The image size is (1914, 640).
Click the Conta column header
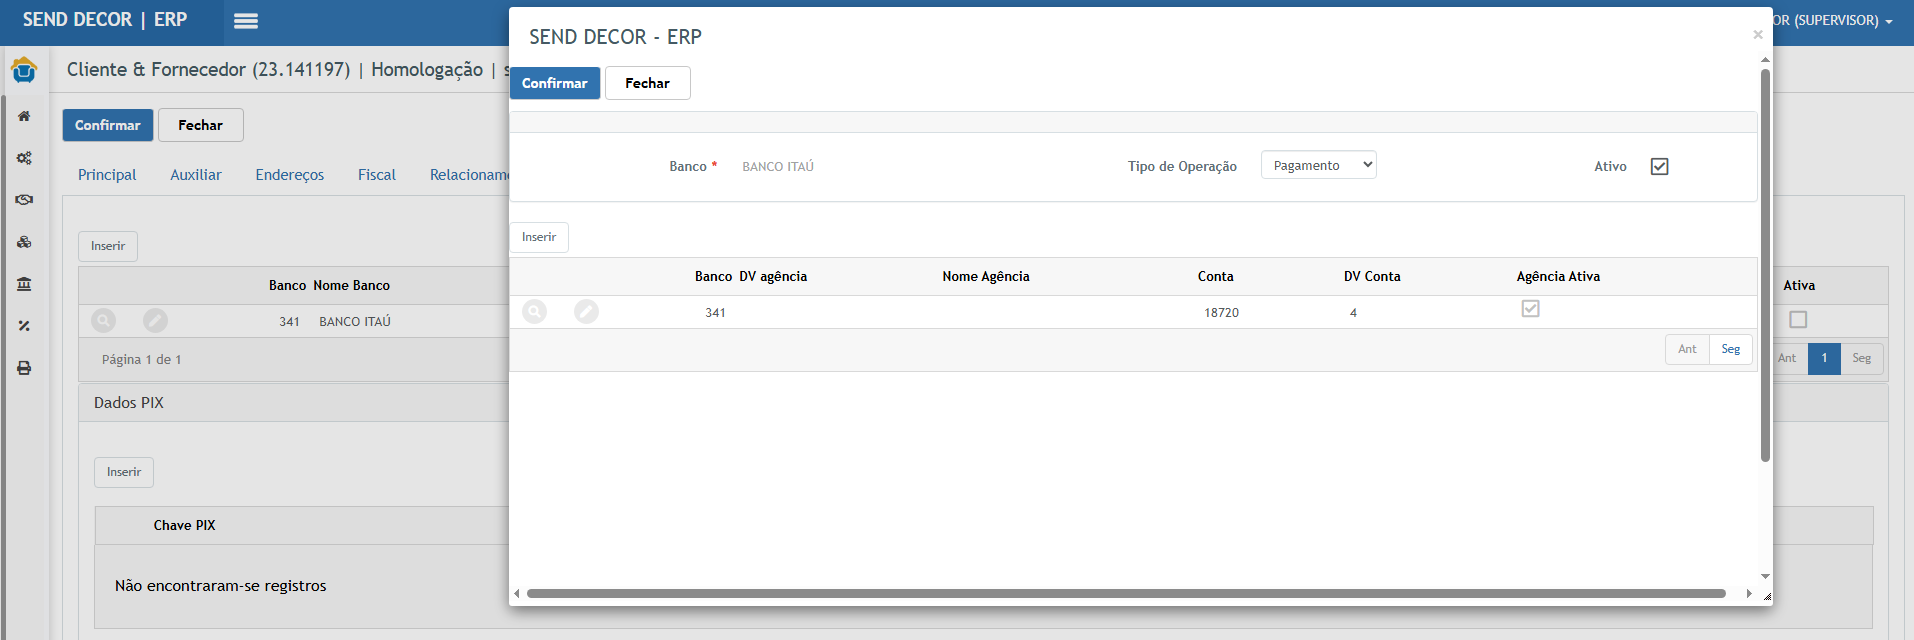[1215, 277]
